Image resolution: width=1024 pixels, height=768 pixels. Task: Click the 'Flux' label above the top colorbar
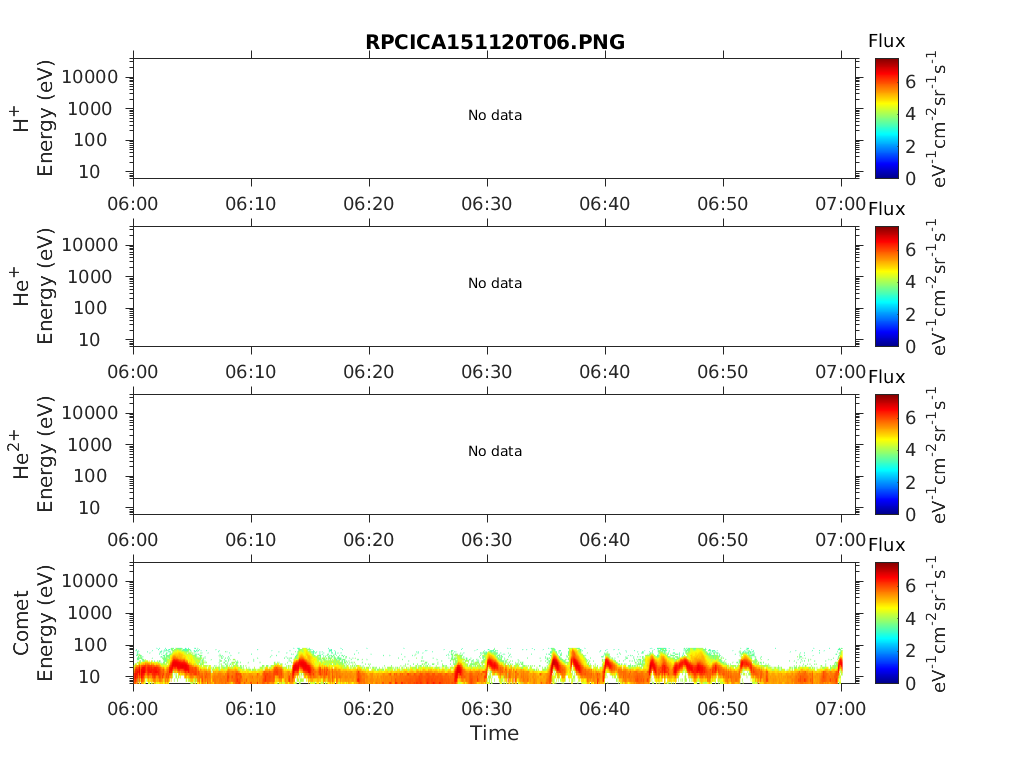[886, 41]
